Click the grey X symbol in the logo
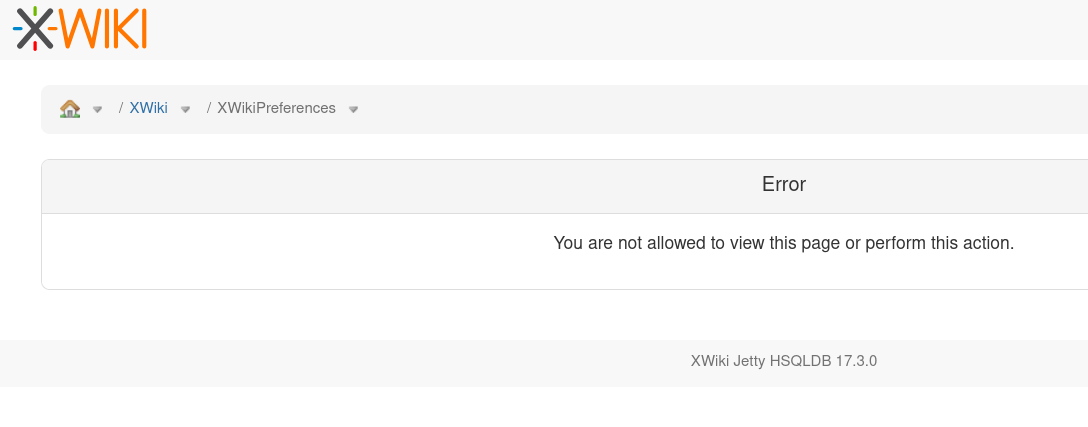 pyautogui.click(x=35, y=29)
